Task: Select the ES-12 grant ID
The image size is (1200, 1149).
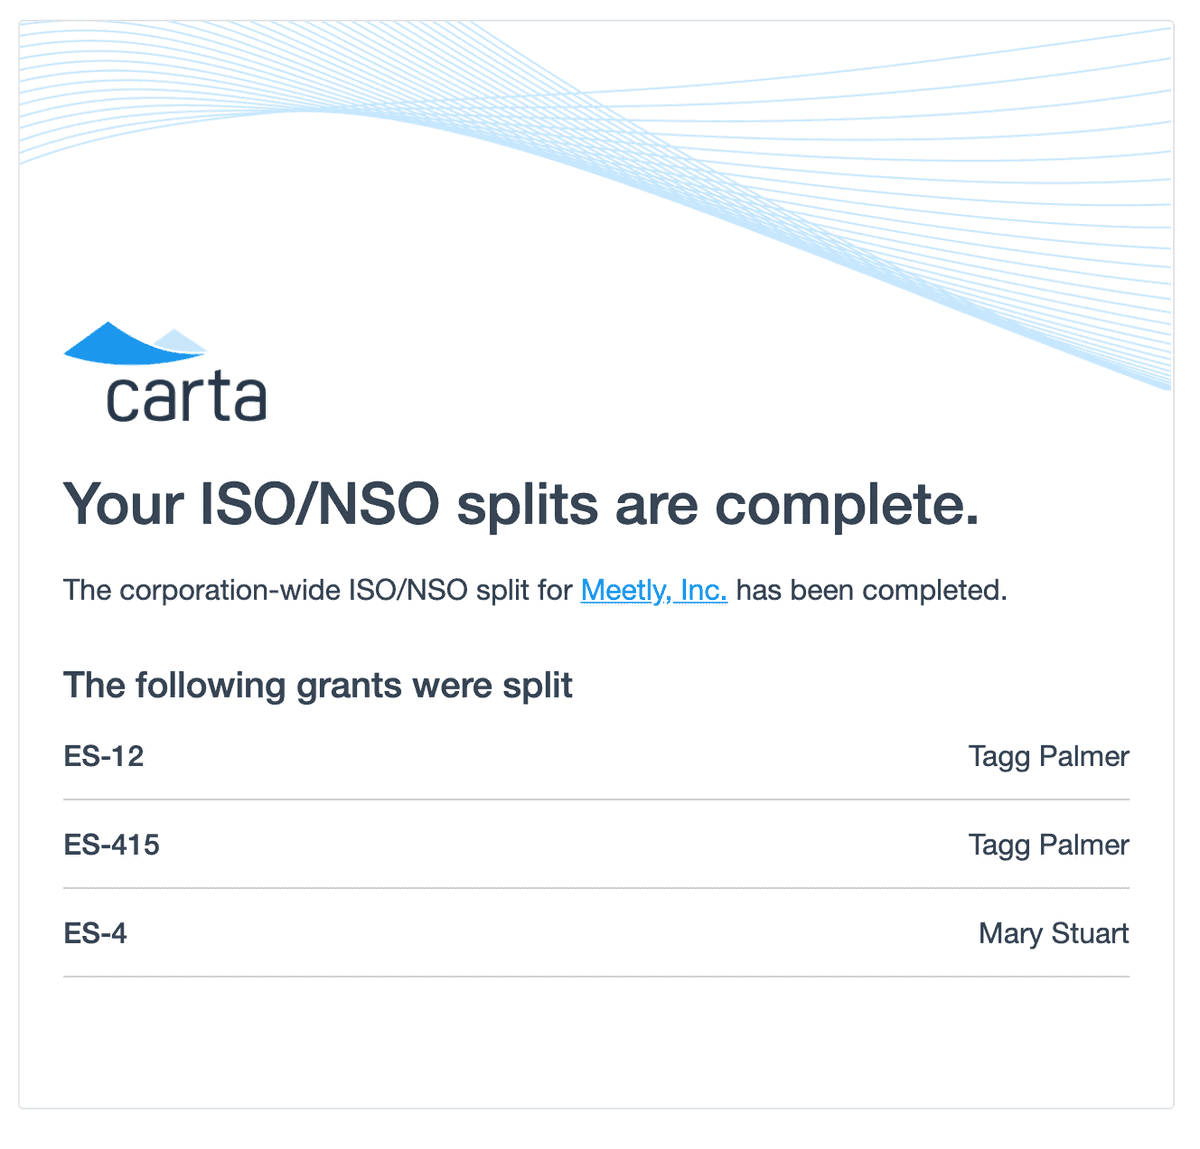Action: 104,756
